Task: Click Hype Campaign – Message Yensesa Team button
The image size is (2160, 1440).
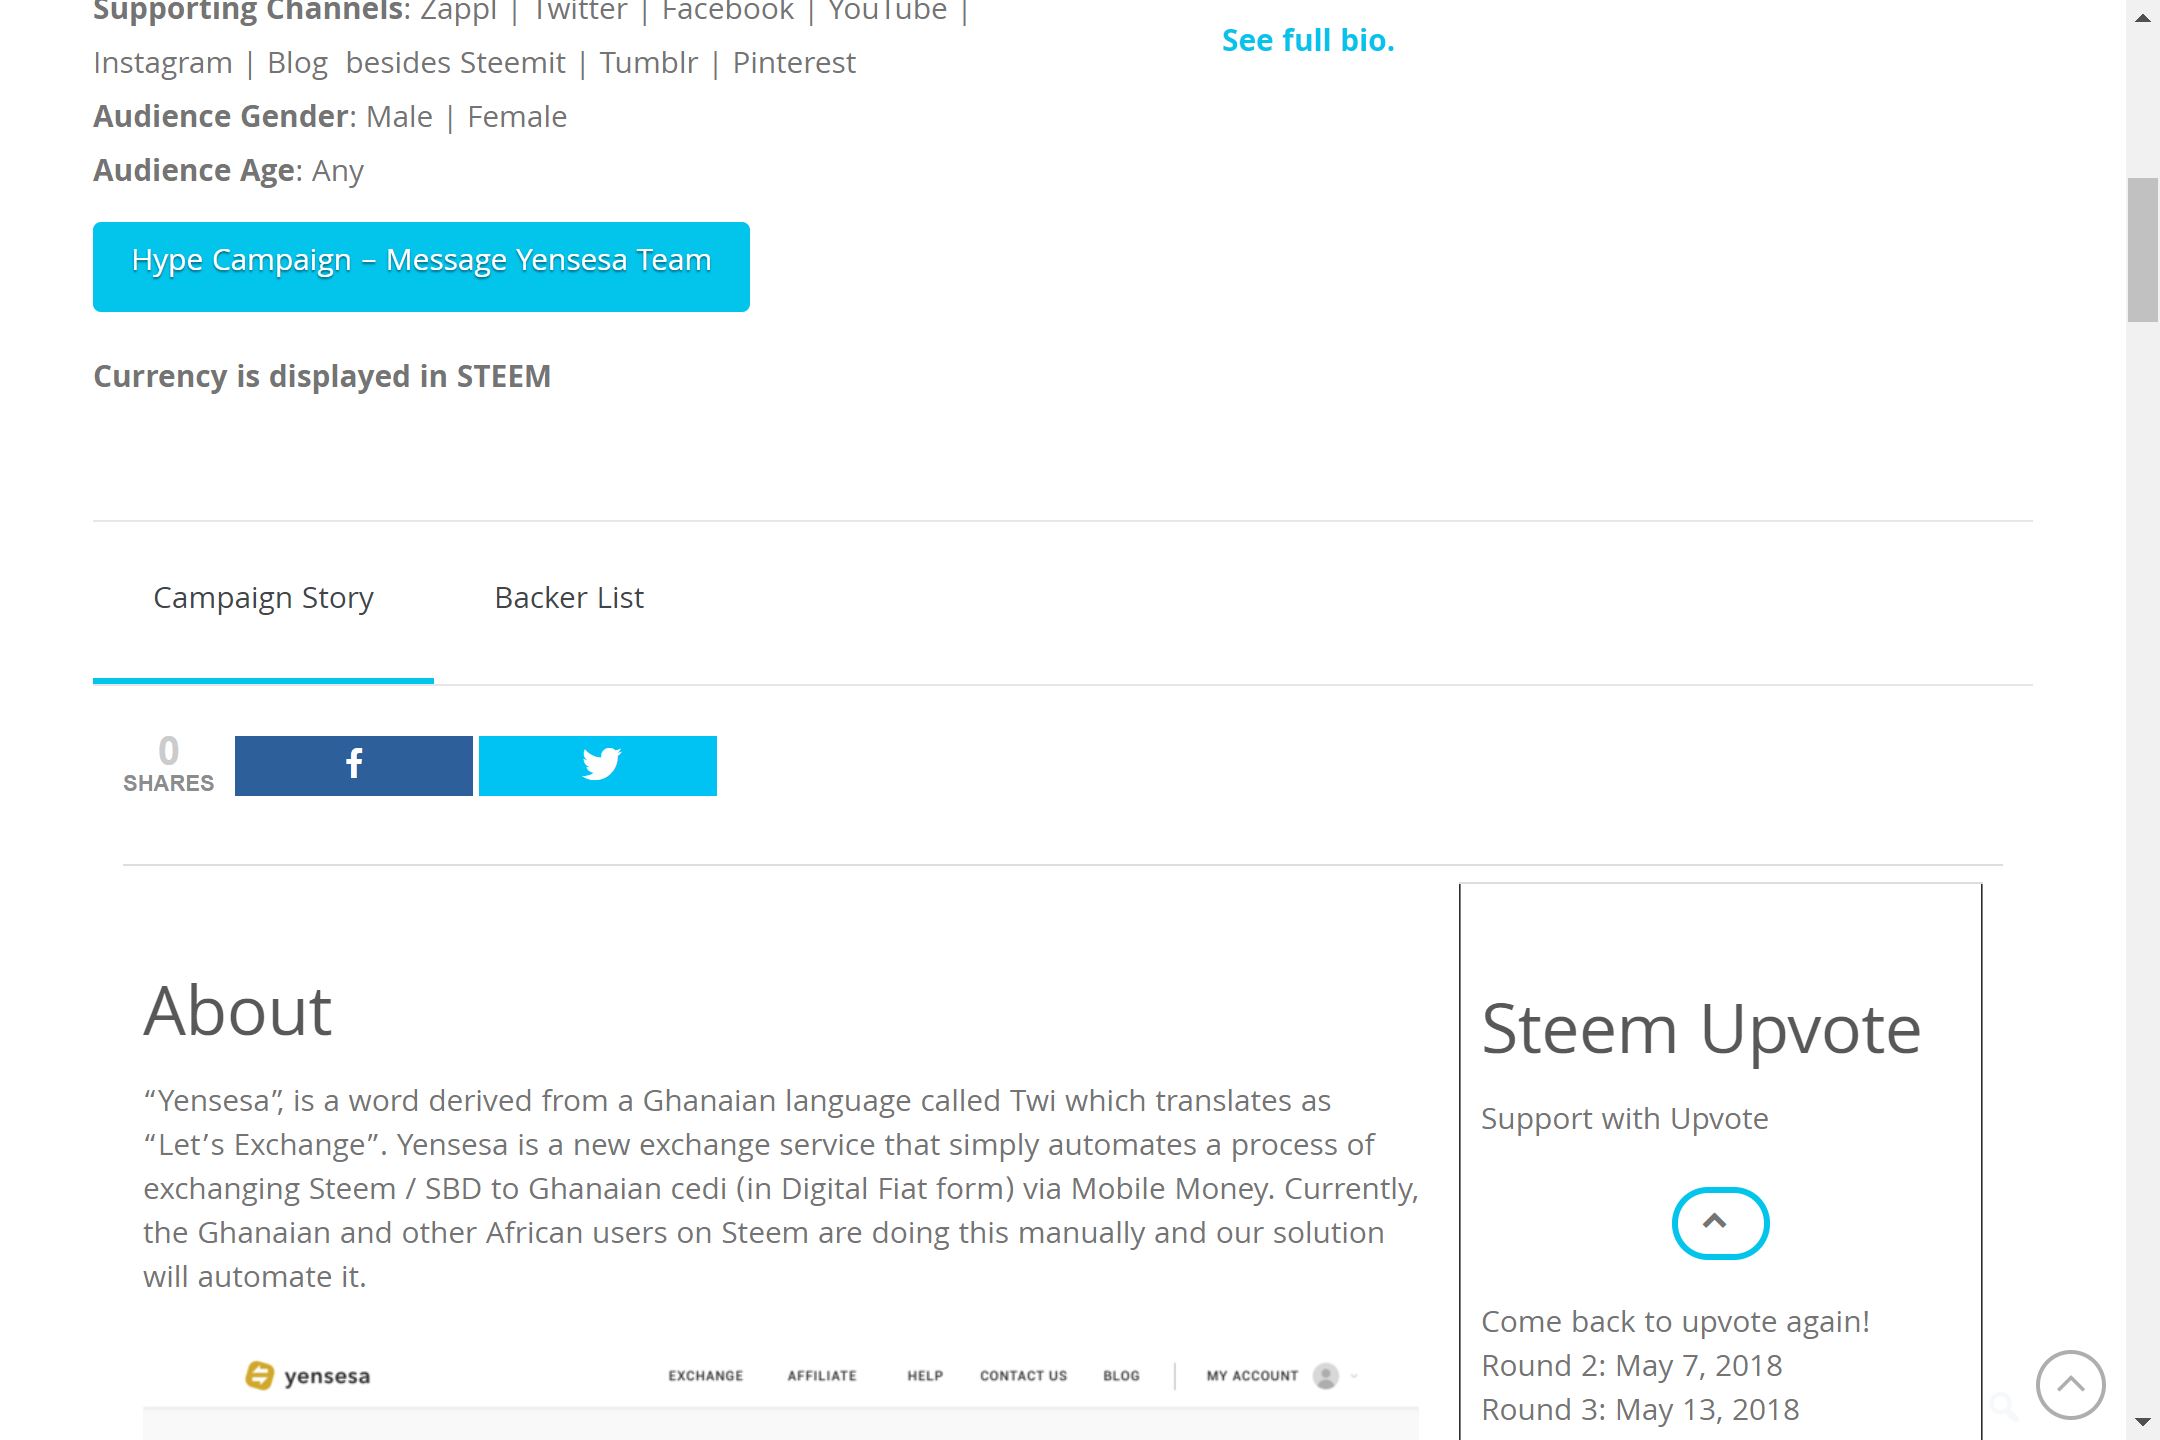Action: pos(421,267)
